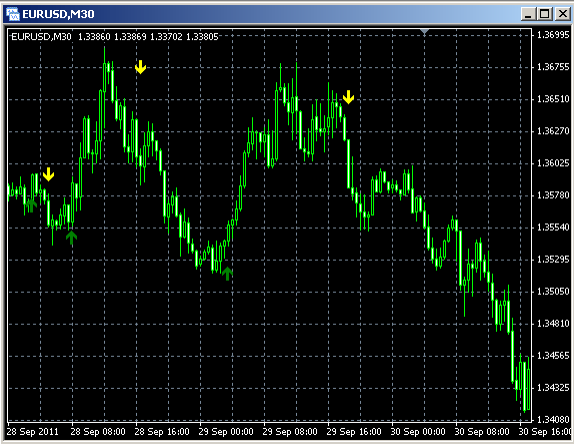This screenshot has height=444, width=574.
Task: Click the price label 1.36510
Action: pyautogui.click(x=553, y=99)
